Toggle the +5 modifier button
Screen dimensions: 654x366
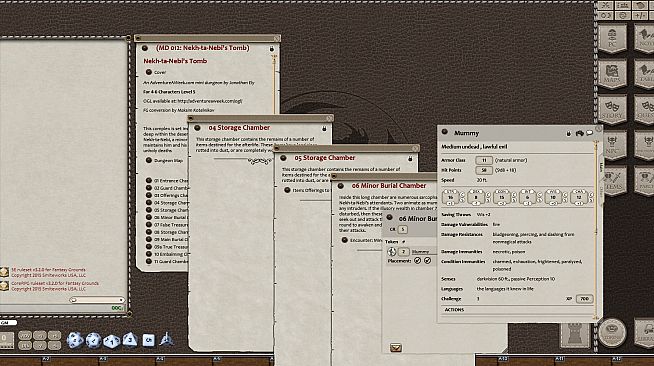click(54, 336)
